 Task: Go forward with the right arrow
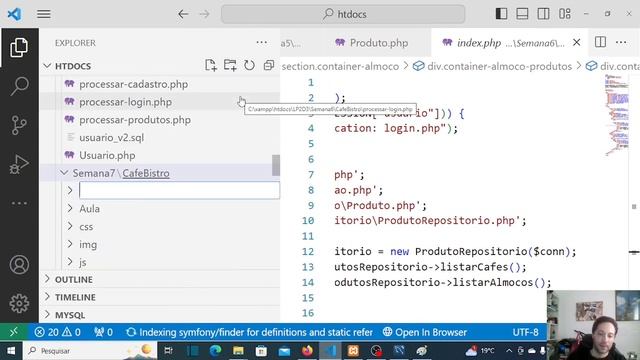(204, 14)
